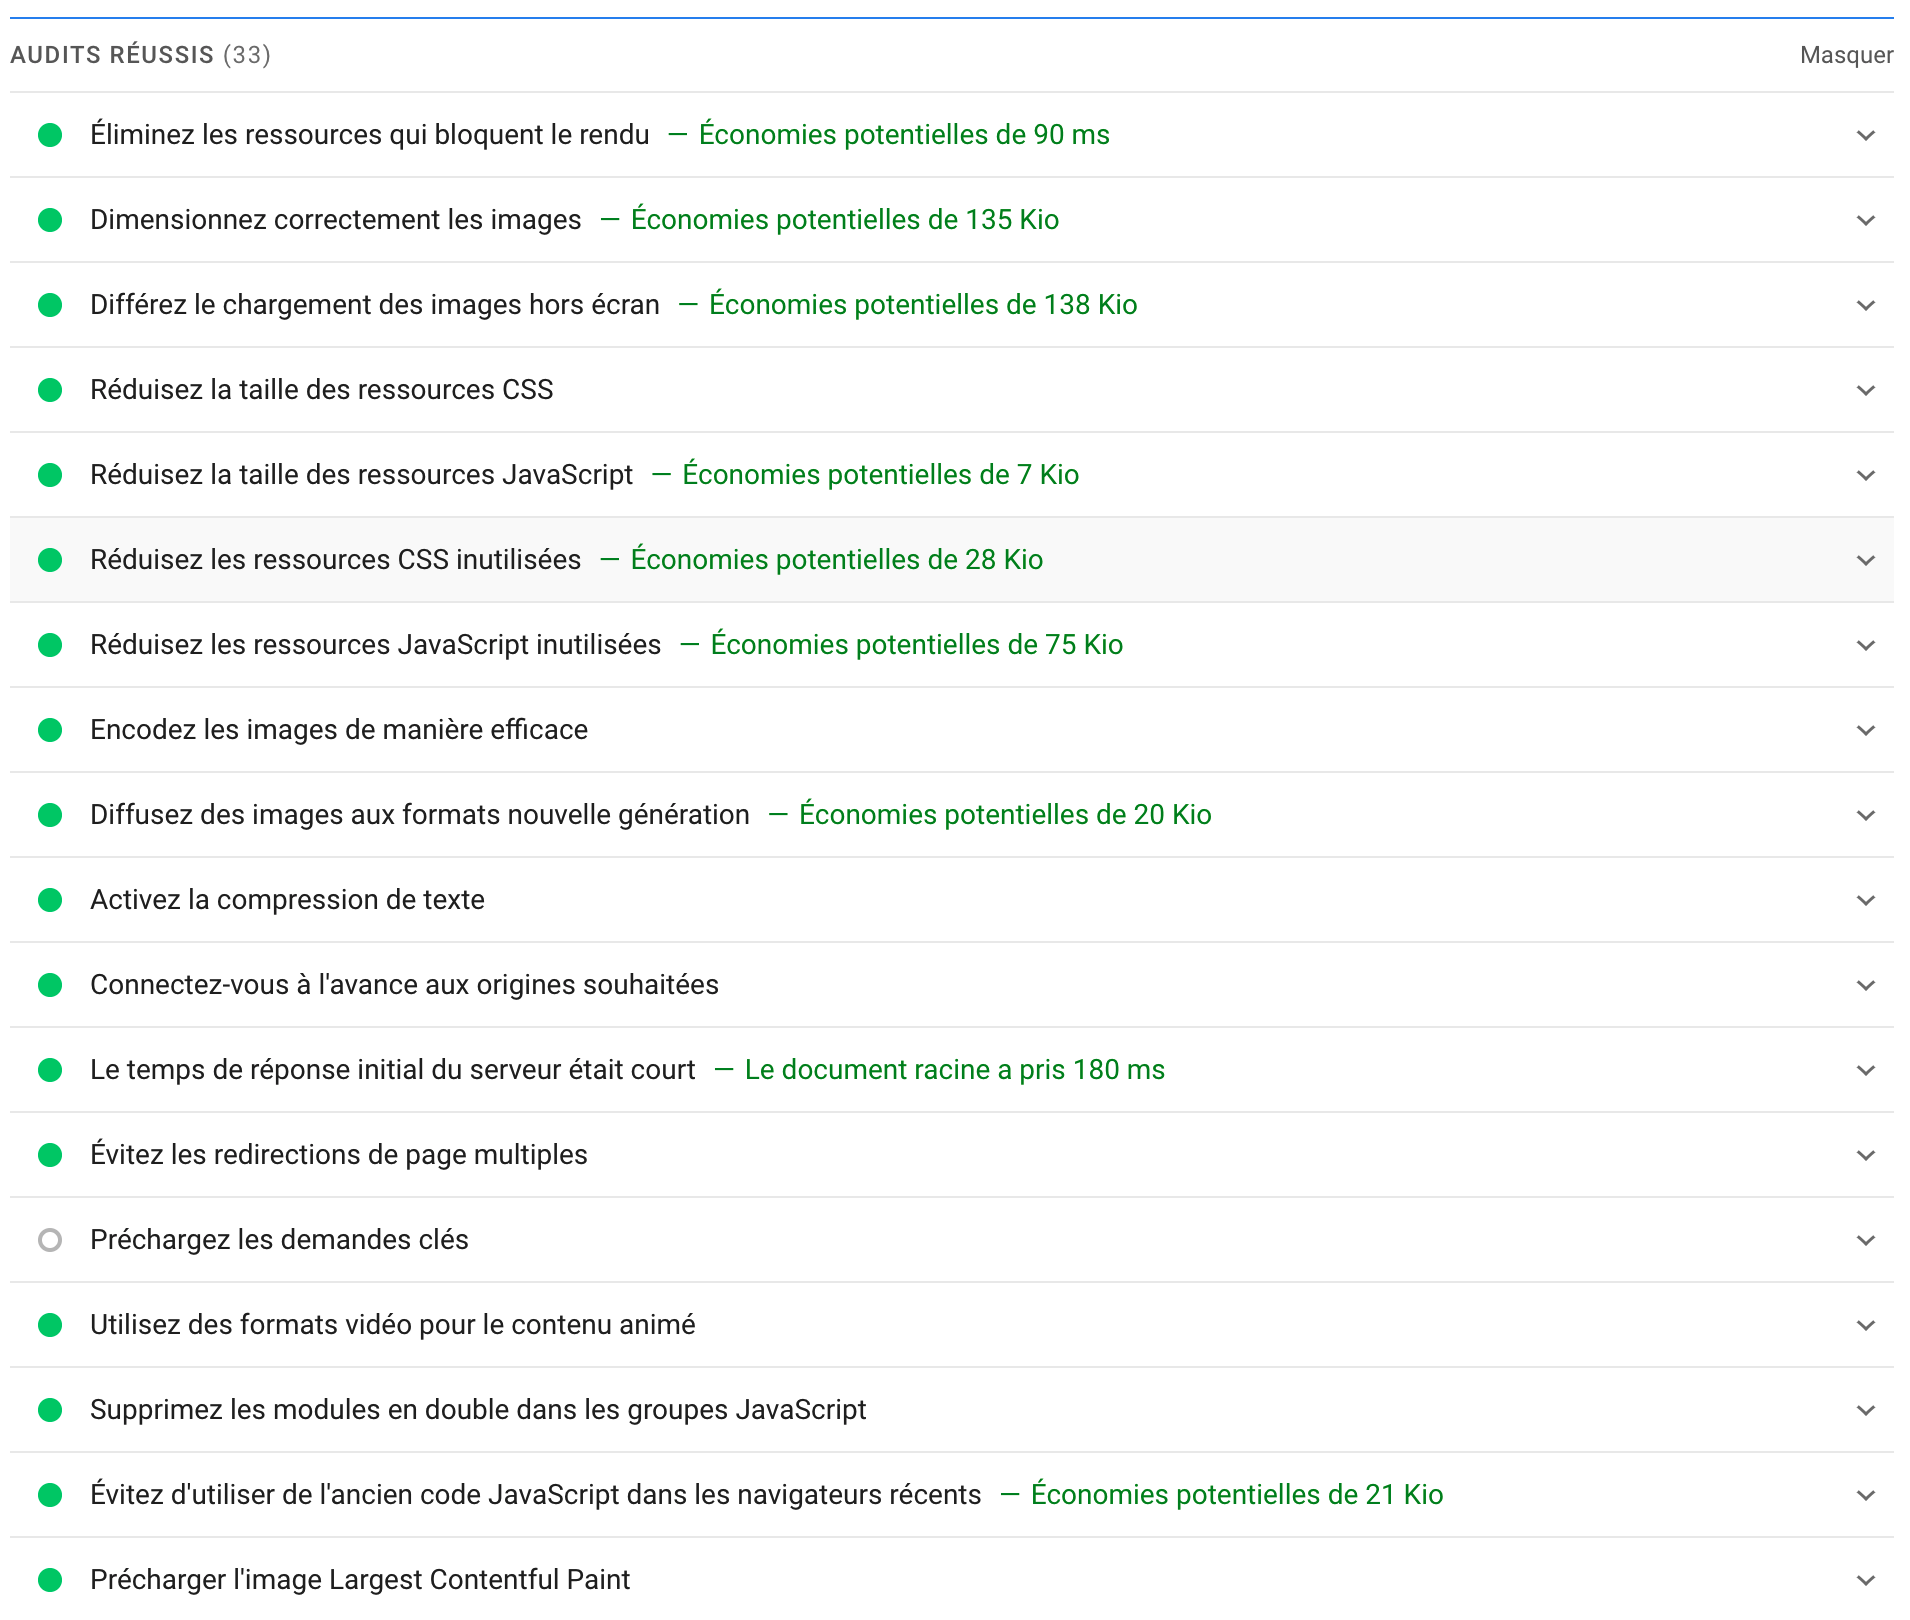
Task: Click the hollow circle beside 'Préchargez les demandes clés'
Action: [x=51, y=1239]
